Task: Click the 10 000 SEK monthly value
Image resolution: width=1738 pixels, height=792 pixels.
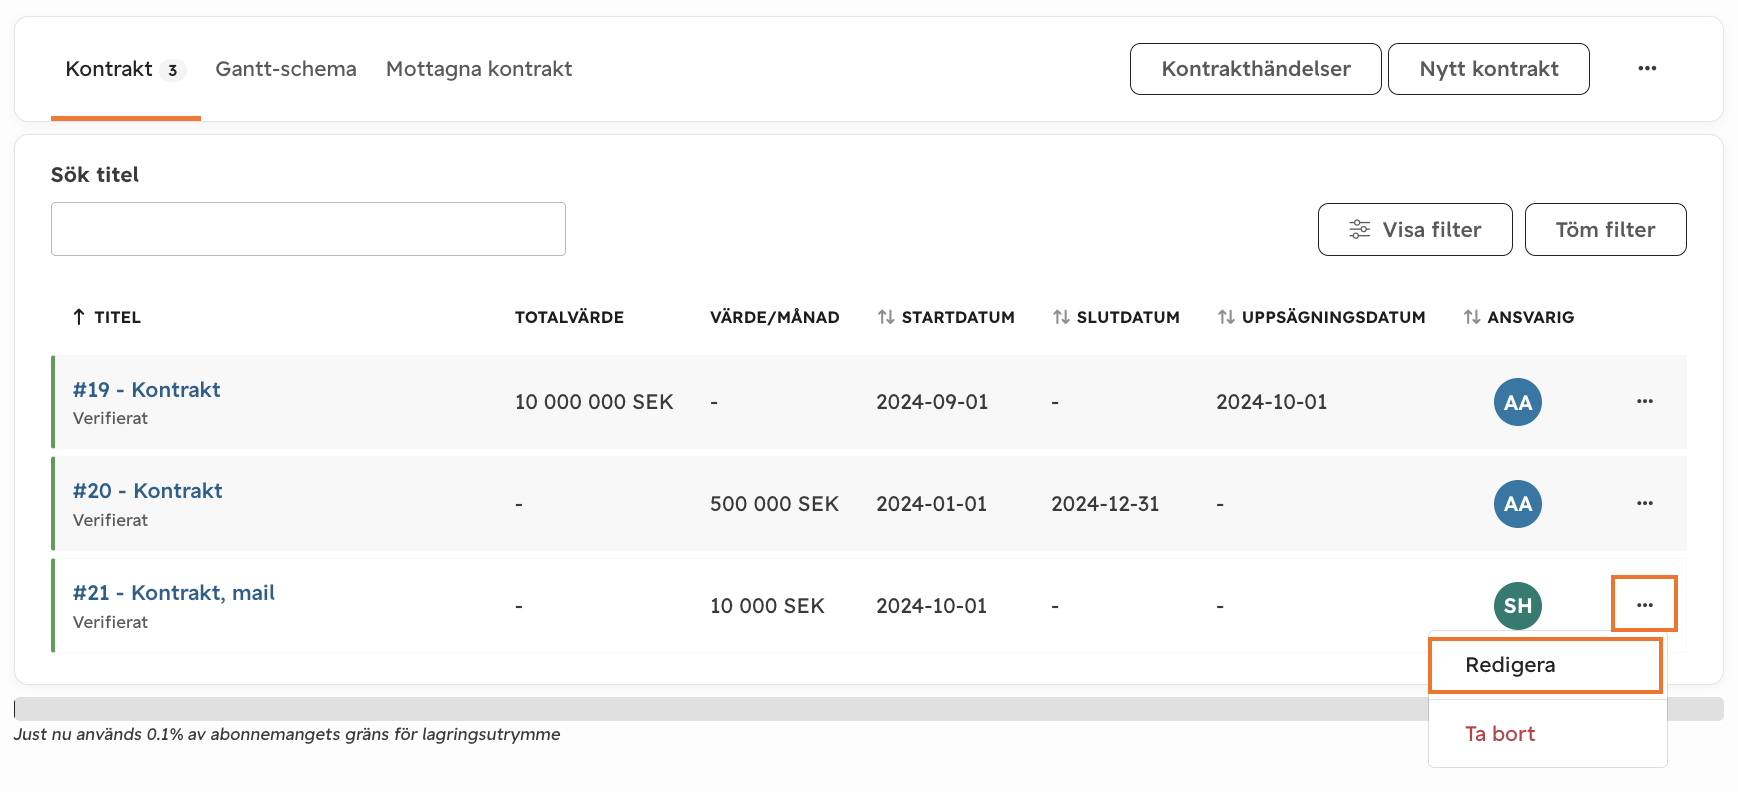Action: tap(767, 606)
